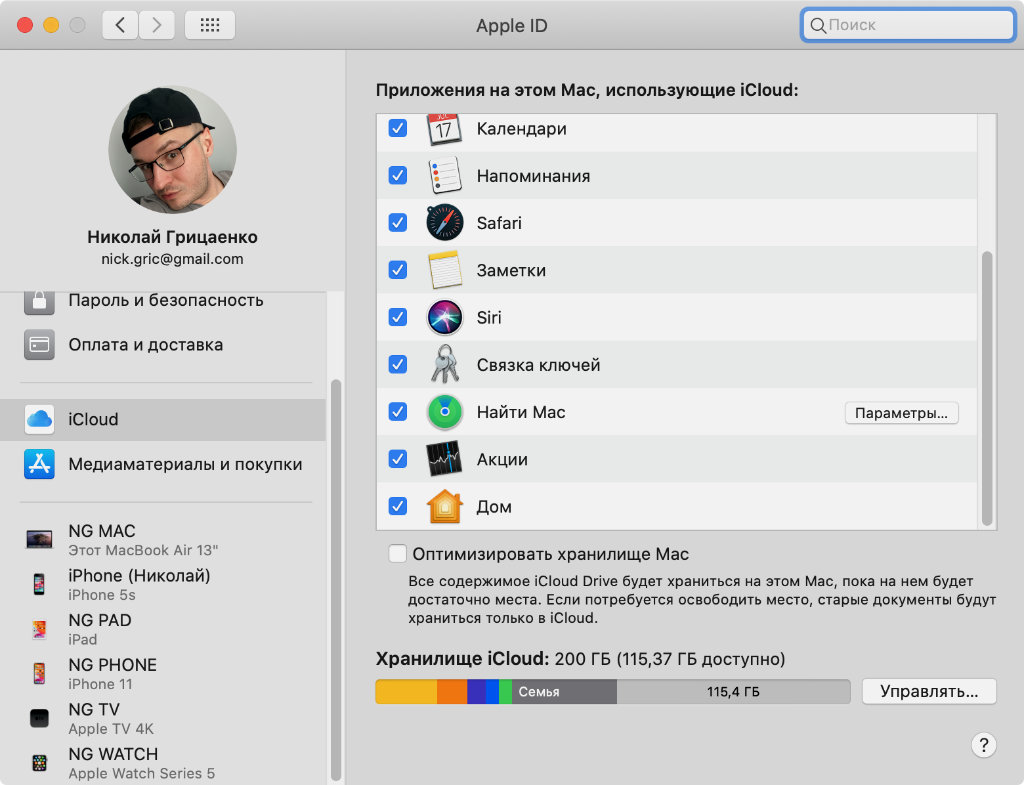Viewport: 1024px width, 785px height.
Task: Click the Notes app icon
Action: pos(445,270)
